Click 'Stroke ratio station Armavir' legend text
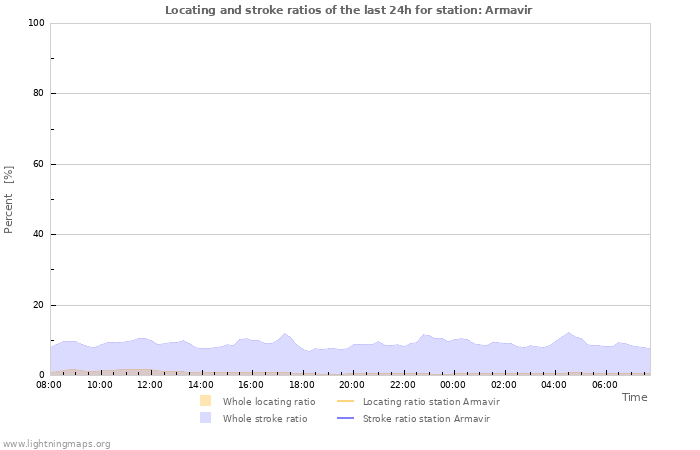 [426, 418]
